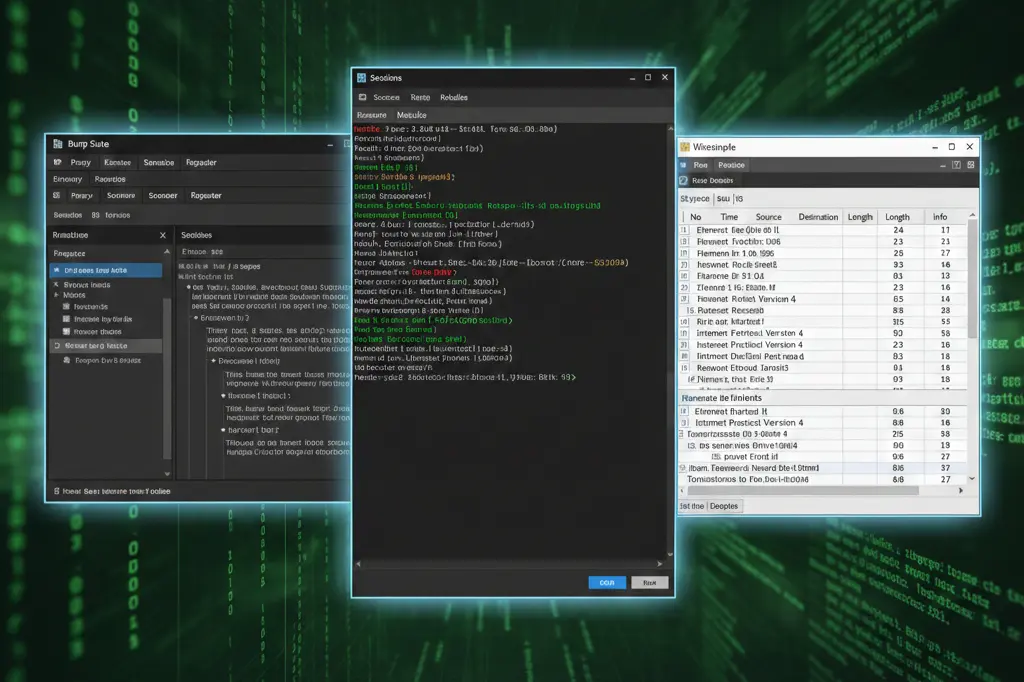This screenshot has width=1024, height=682.
Task: Collapse the nested entry under Enssewen
Action: tap(211, 360)
